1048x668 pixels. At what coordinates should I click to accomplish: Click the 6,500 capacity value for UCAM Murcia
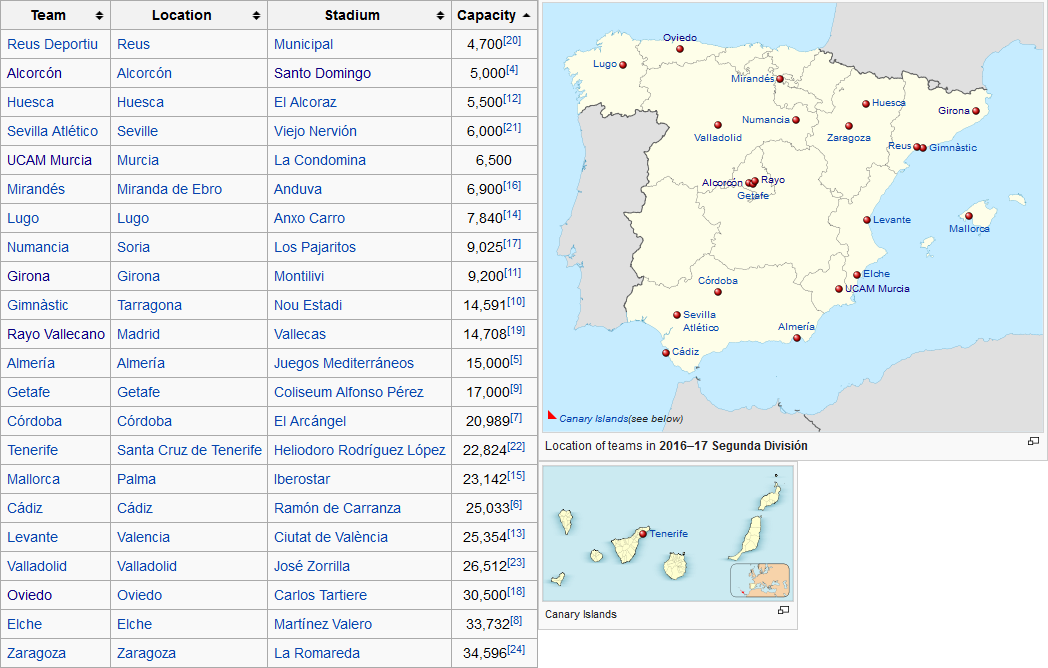(x=493, y=160)
